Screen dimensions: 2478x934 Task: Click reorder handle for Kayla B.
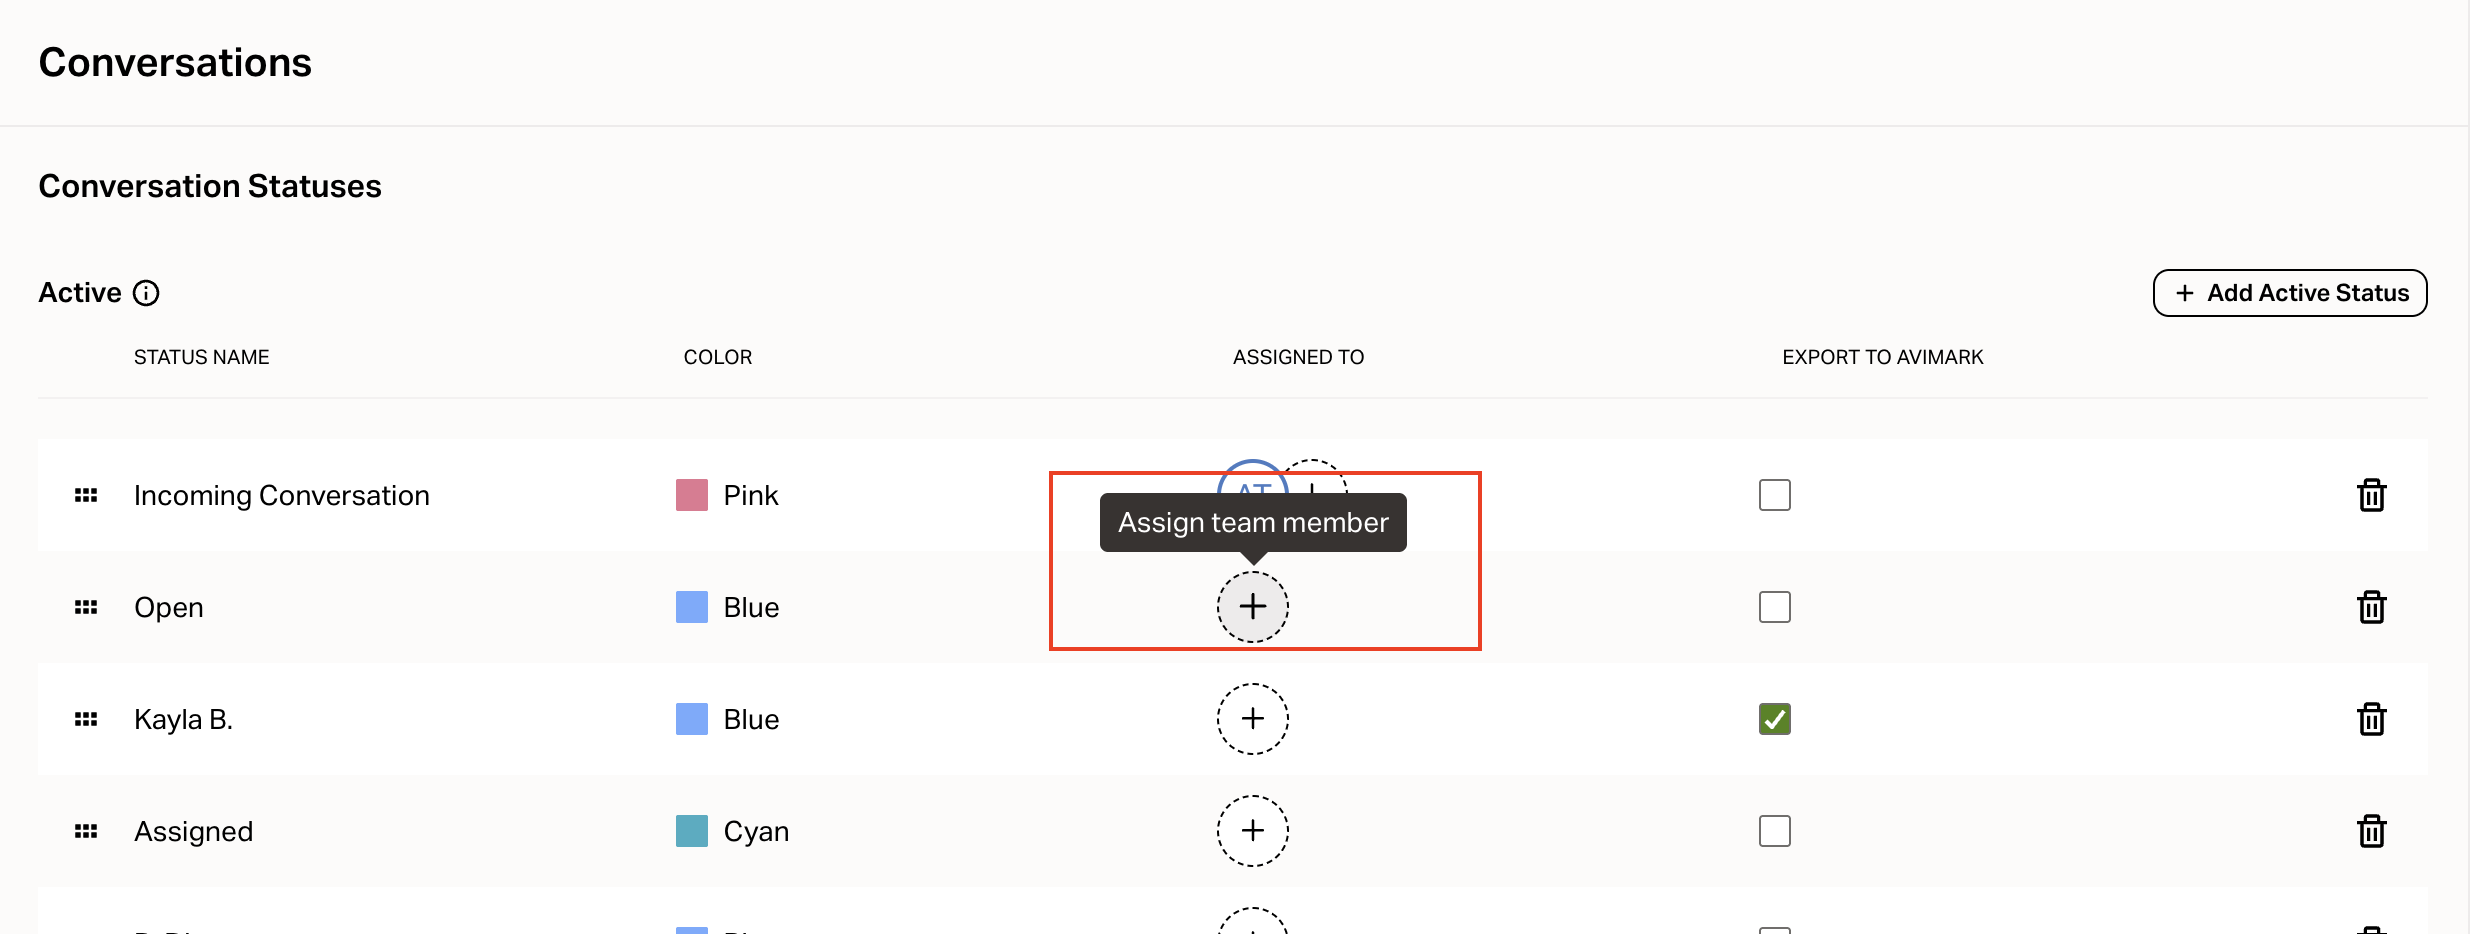pos(86,719)
